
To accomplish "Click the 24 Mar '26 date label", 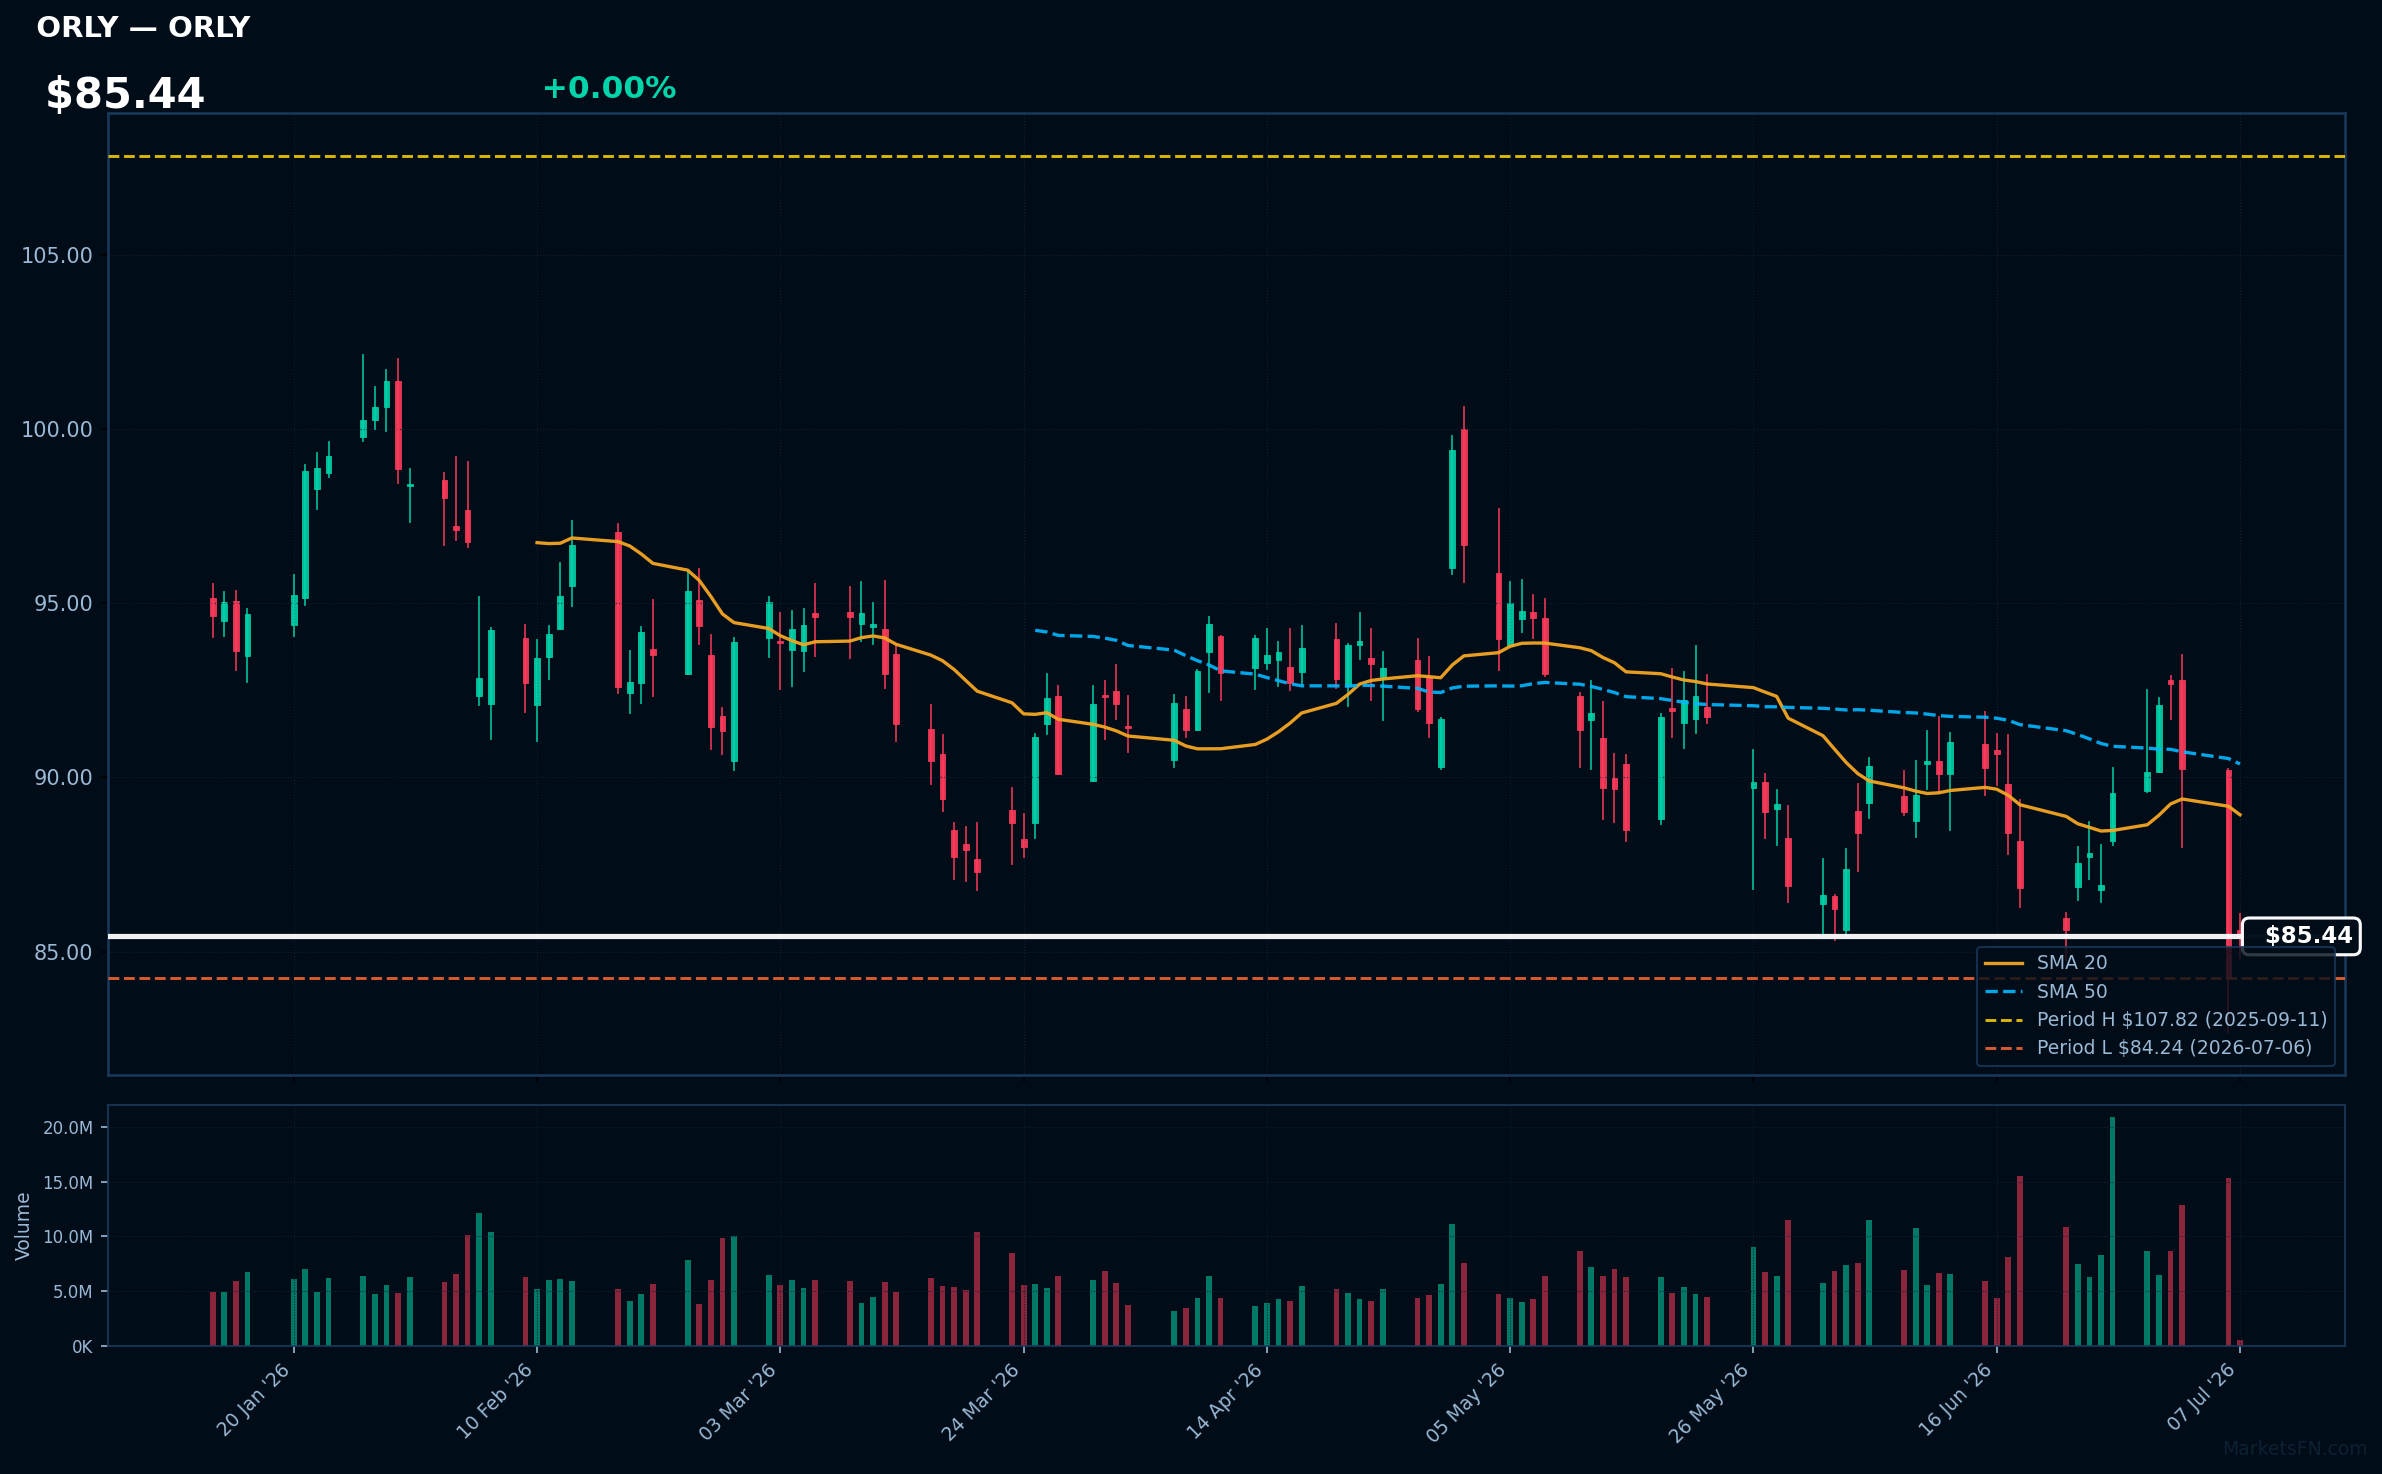I will coord(981,1400).
